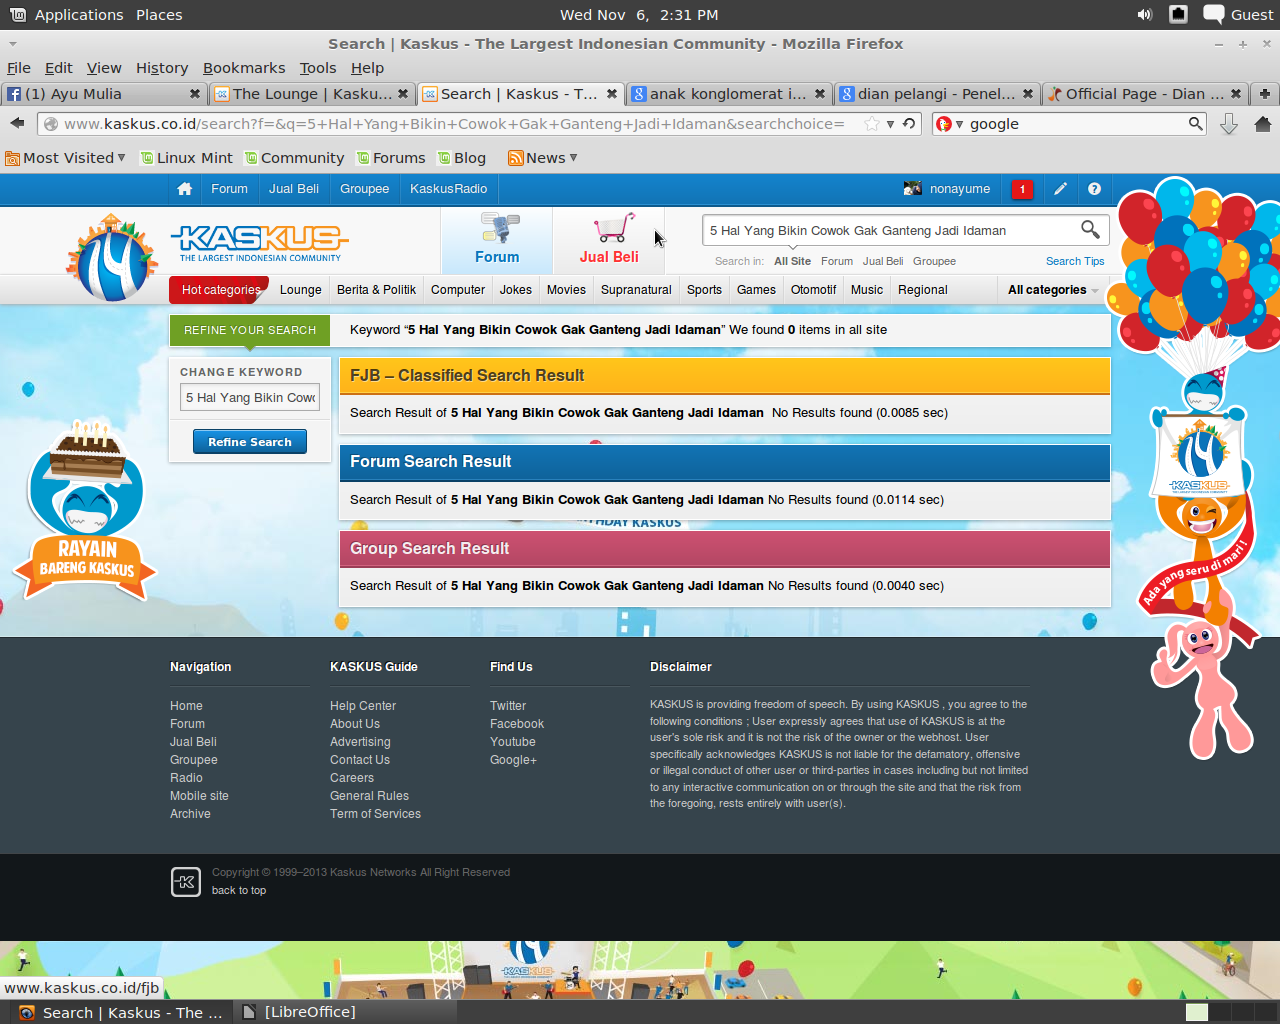Image resolution: width=1280 pixels, height=1024 pixels.
Task: Click Twitter link under Find Us
Action: [x=508, y=706]
